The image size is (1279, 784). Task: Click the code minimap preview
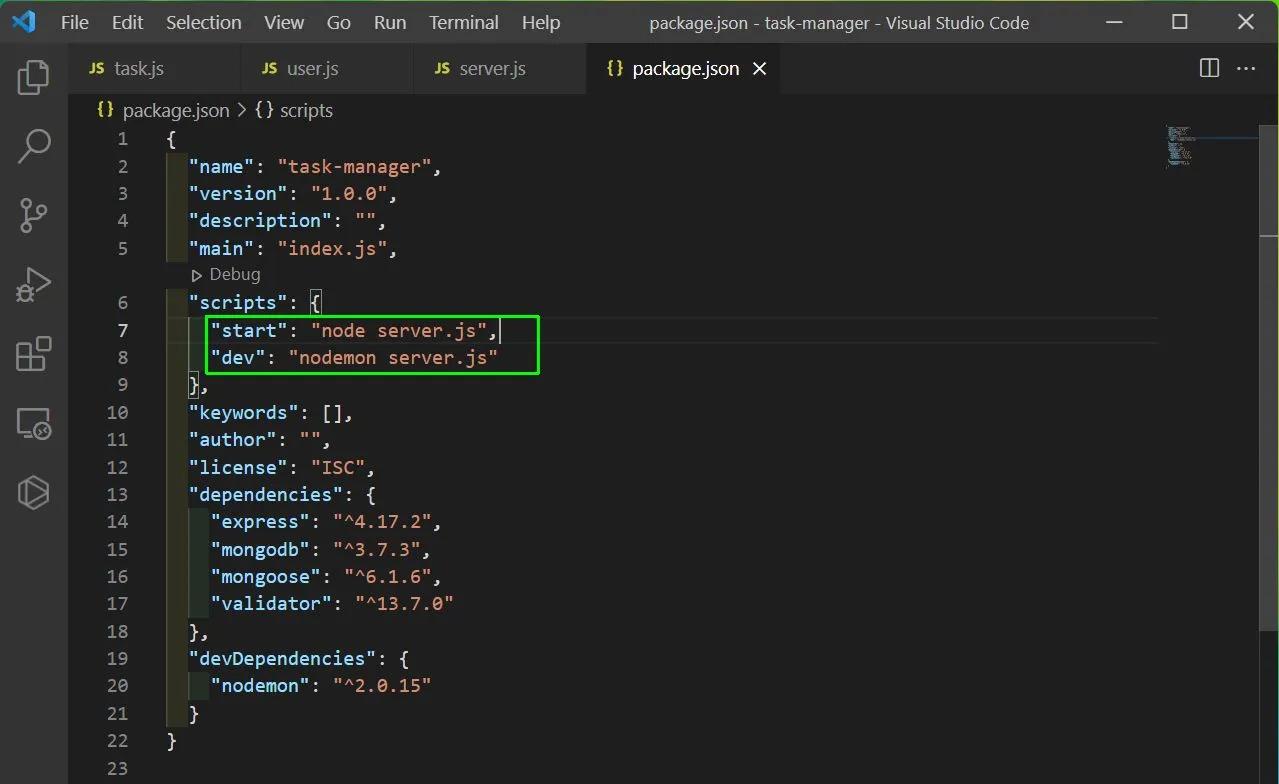pos(1179,146)
